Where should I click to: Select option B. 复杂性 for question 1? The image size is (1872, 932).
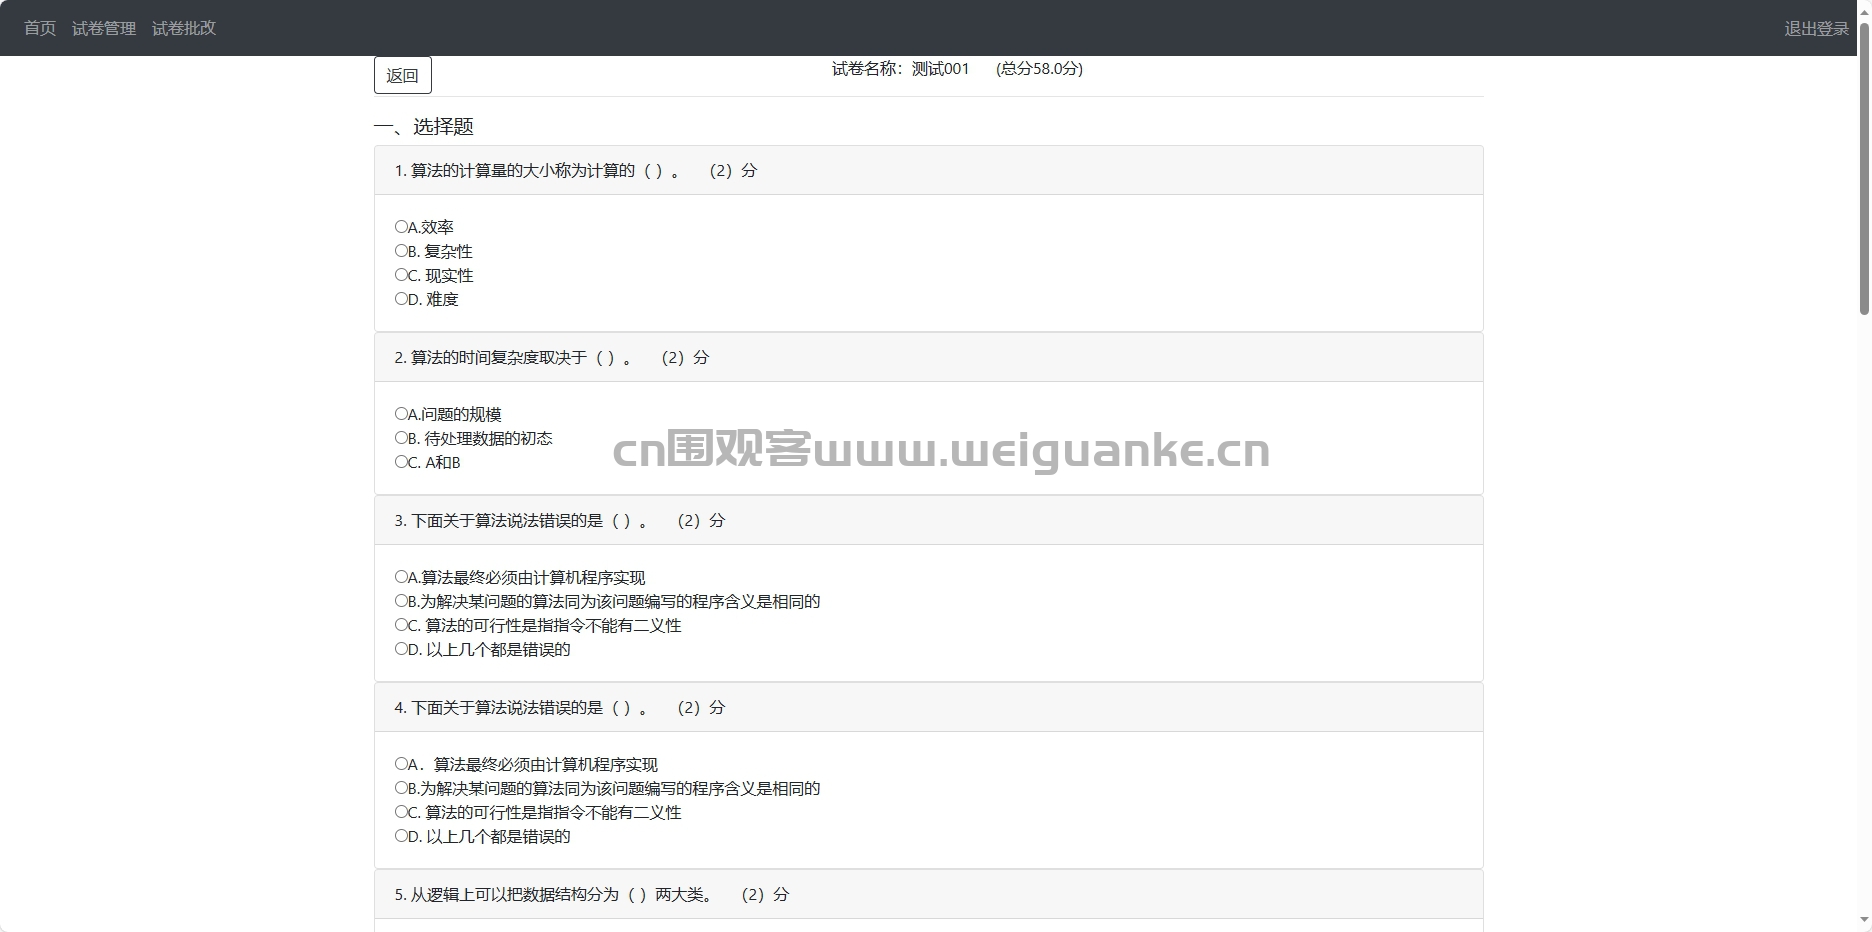(401, 251)
